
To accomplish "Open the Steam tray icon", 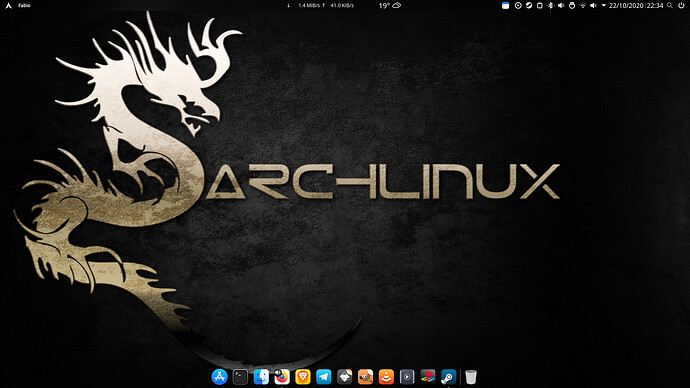I will pyautogui.click(x=529, y=5).
